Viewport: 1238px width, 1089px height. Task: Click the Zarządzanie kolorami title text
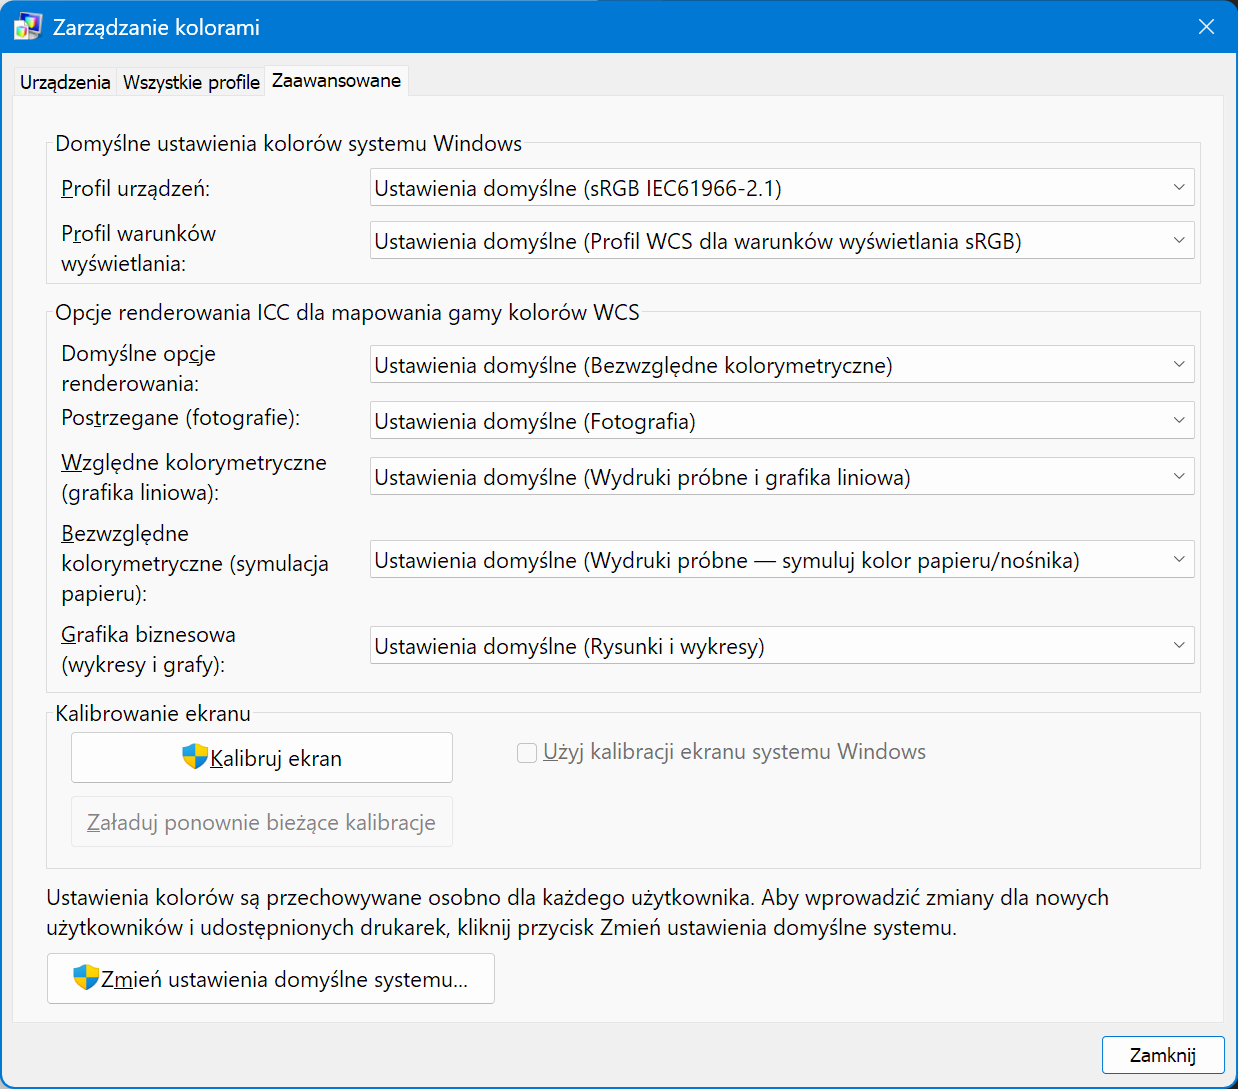[x=156, y=27]
